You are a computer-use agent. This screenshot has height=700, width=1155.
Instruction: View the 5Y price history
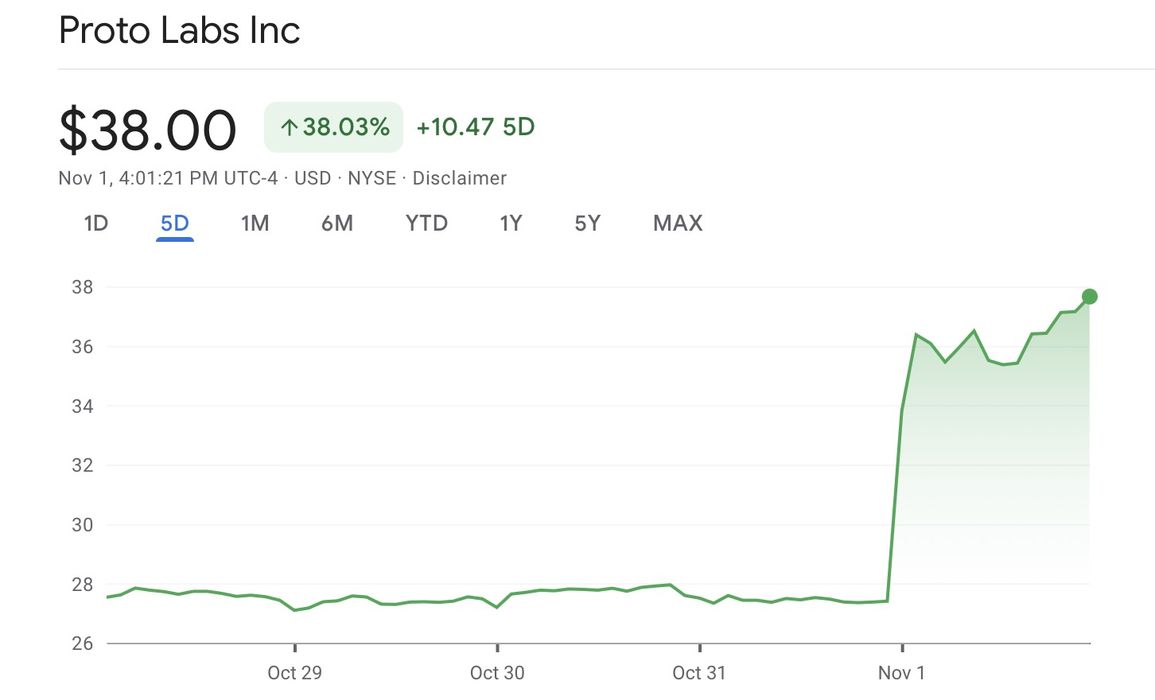pos(588,223)
